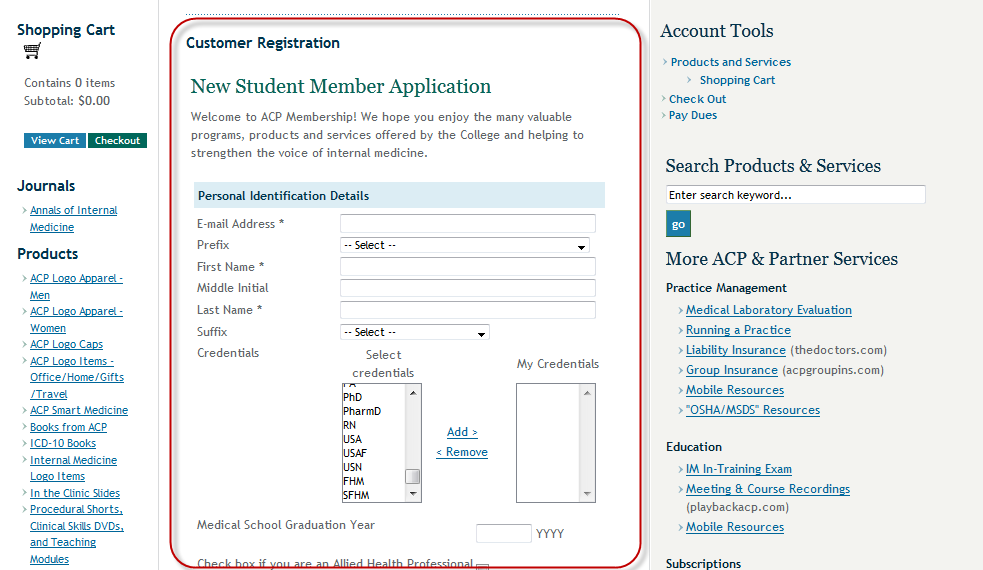Open the Pay Dues link
Image resolution: width=983 pixels, height=570 pixels.
(693, 115)
